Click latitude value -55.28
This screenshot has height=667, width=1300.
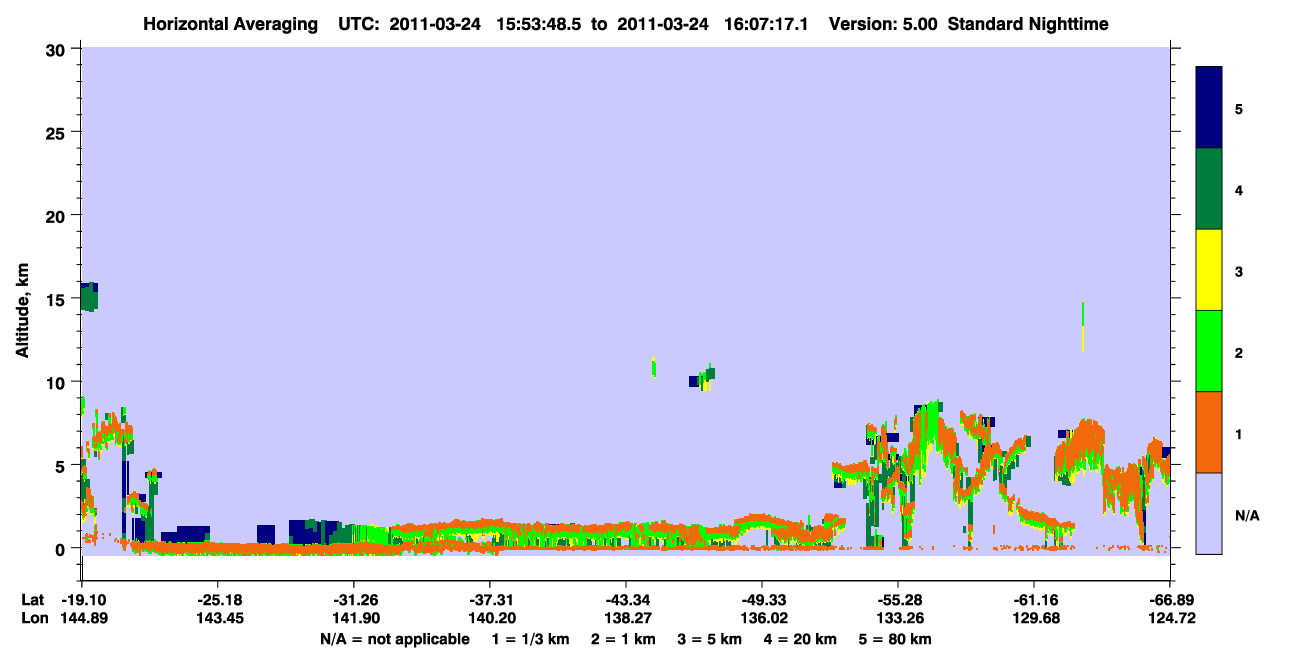click(898, 600)
